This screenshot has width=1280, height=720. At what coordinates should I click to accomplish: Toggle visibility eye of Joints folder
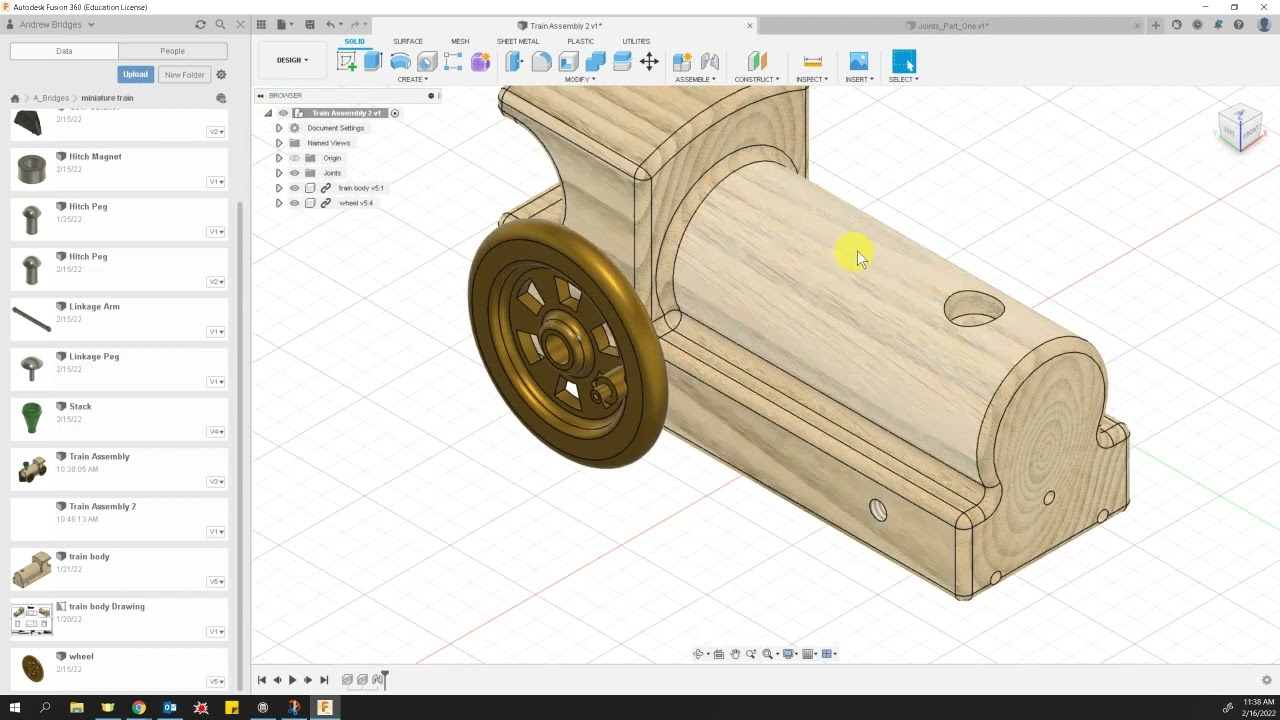coord(294,173)
